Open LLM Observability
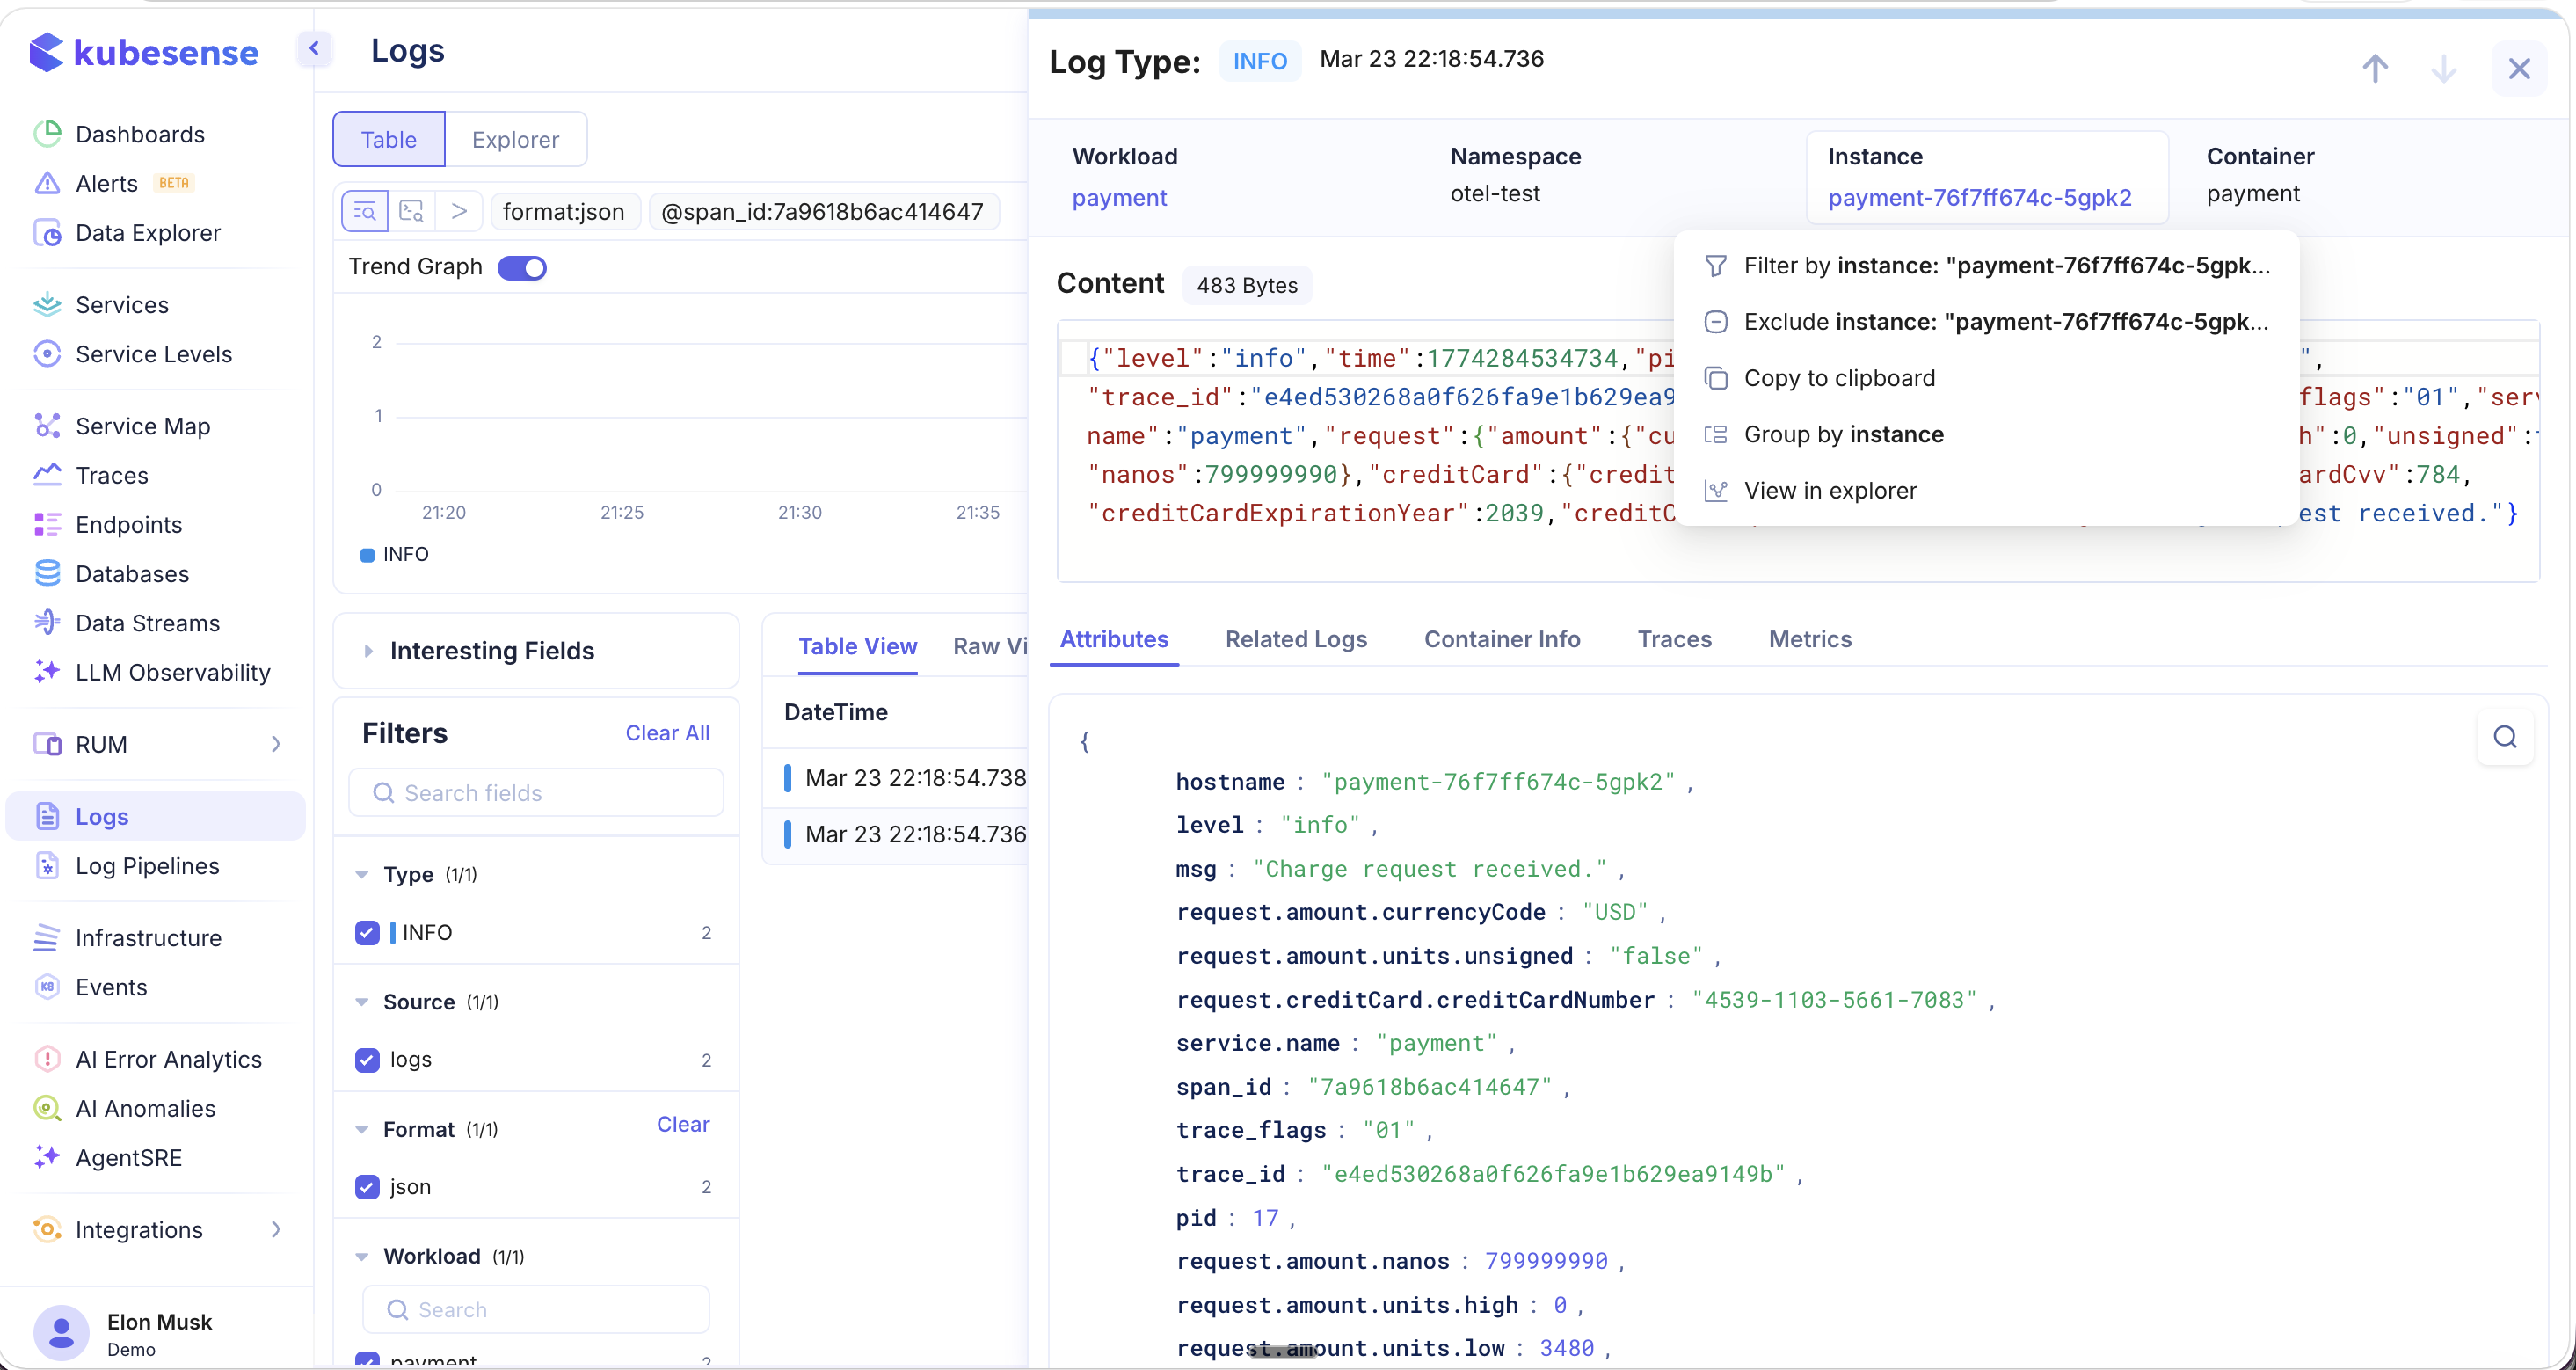Viewport: 2576px width, 1370px height. tap(172, 672)
